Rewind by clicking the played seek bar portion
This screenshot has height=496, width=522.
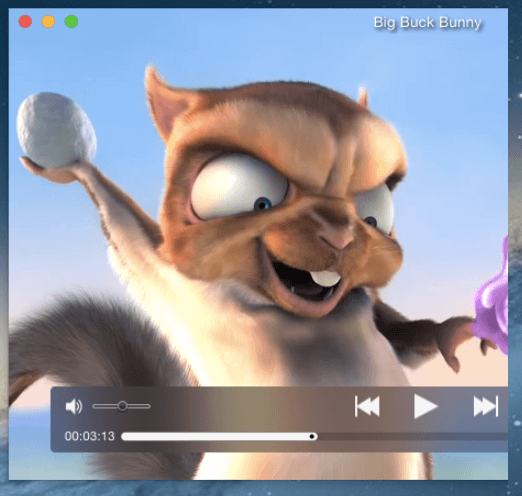[215, 436]
